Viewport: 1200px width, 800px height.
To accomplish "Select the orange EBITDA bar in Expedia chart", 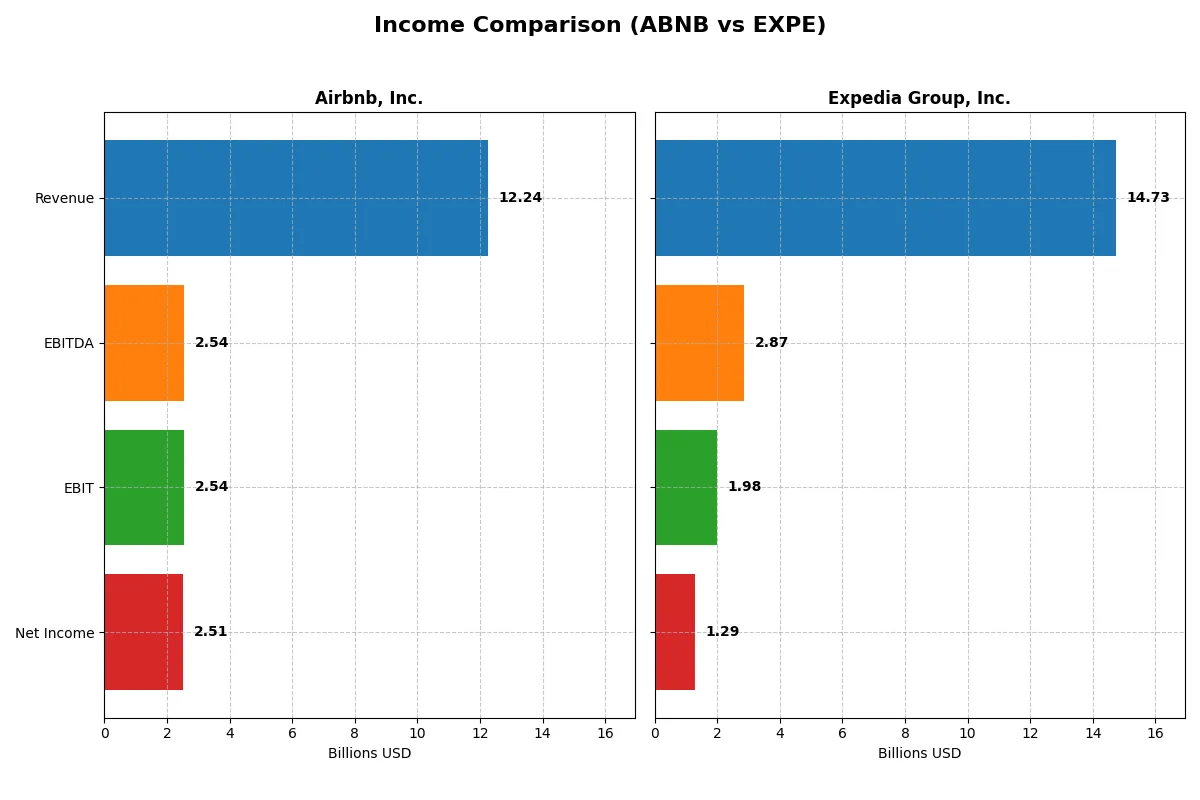I will point(698,342).
